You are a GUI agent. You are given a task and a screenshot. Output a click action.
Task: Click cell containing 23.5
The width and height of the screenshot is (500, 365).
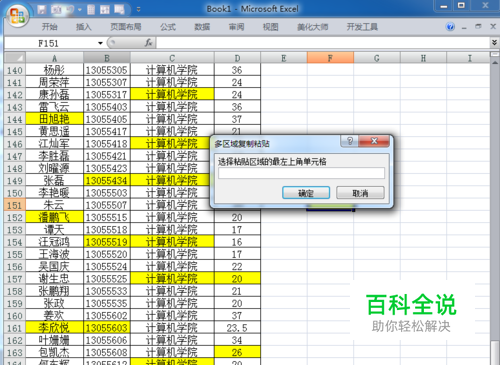[237, 328]
